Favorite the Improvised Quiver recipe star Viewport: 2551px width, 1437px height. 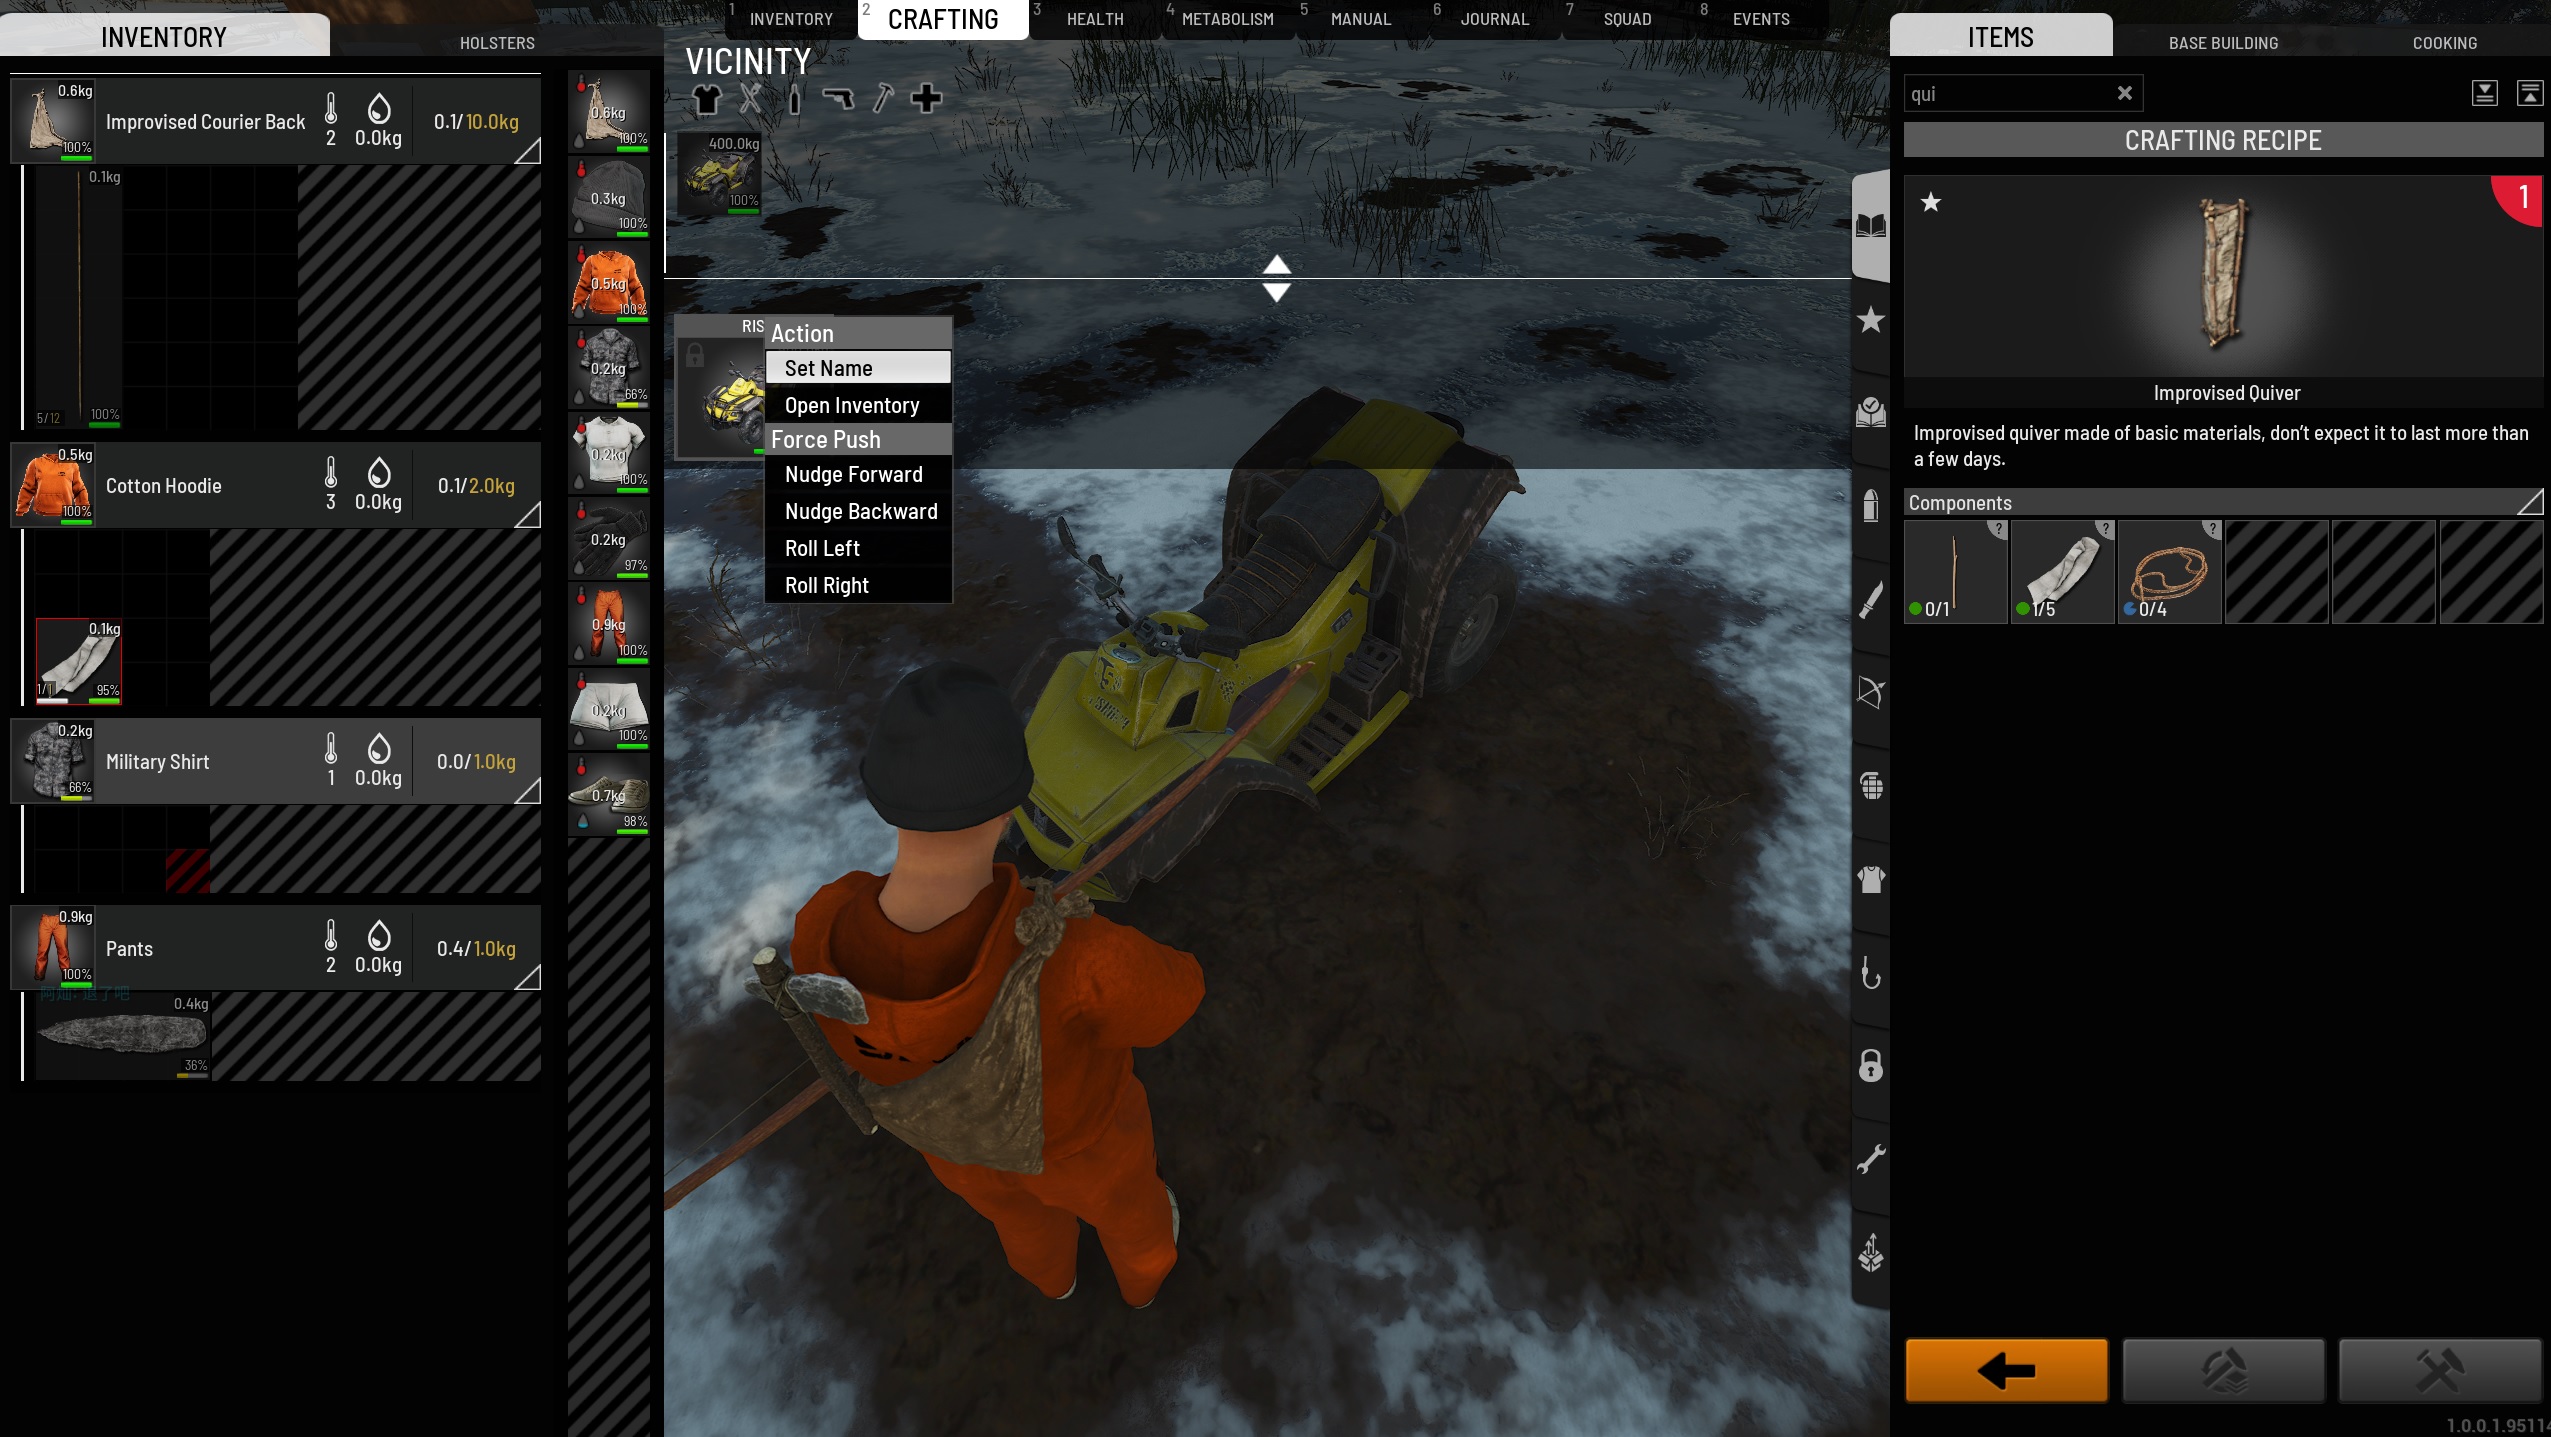[x=1931, y=203]
